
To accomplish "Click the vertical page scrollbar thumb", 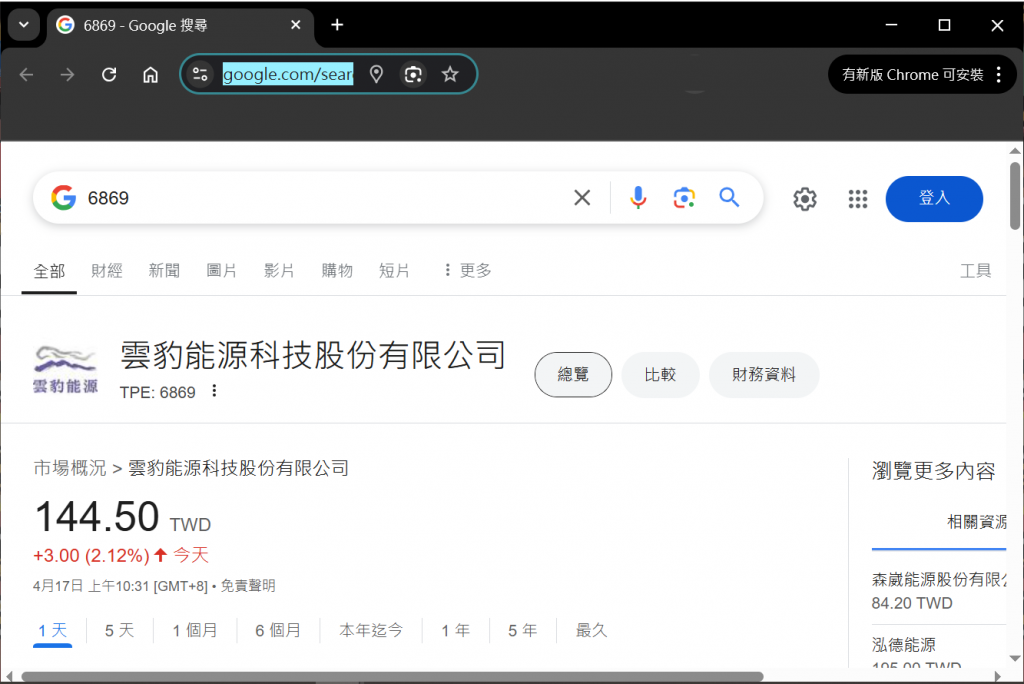I will [1014, 196].
